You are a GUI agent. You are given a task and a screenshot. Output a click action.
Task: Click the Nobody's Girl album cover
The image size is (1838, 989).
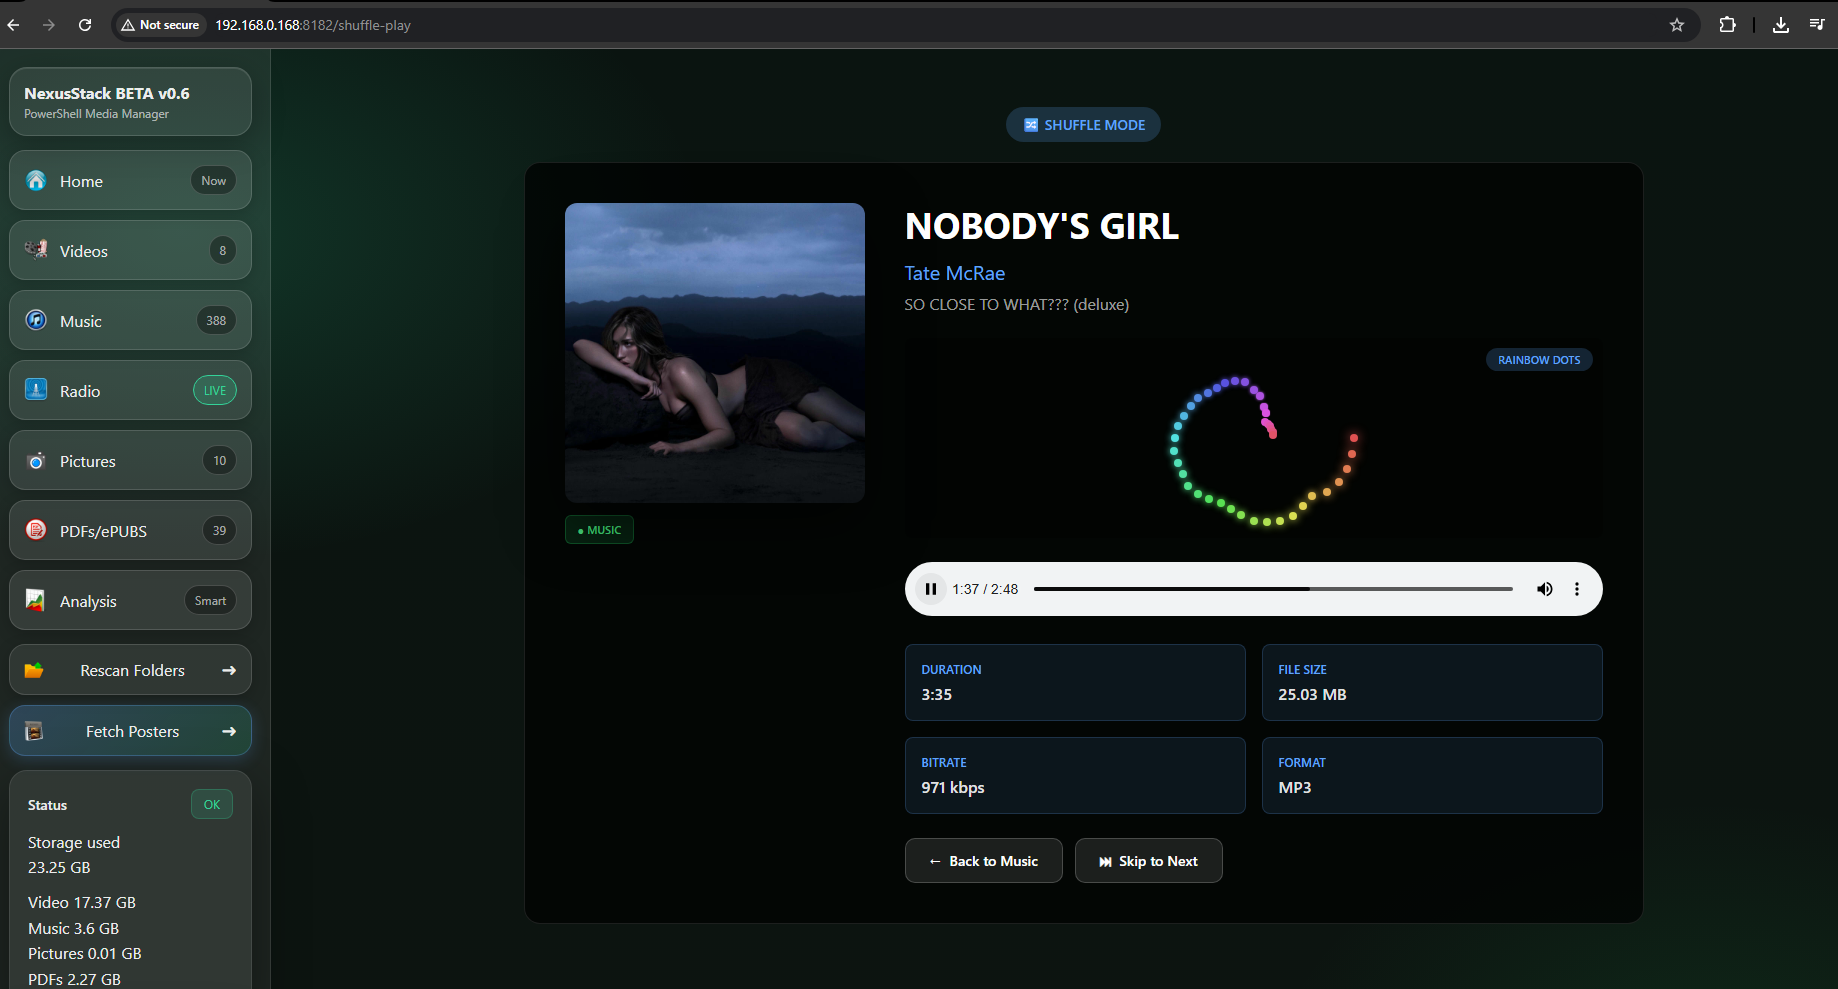(x=714, y=352)
